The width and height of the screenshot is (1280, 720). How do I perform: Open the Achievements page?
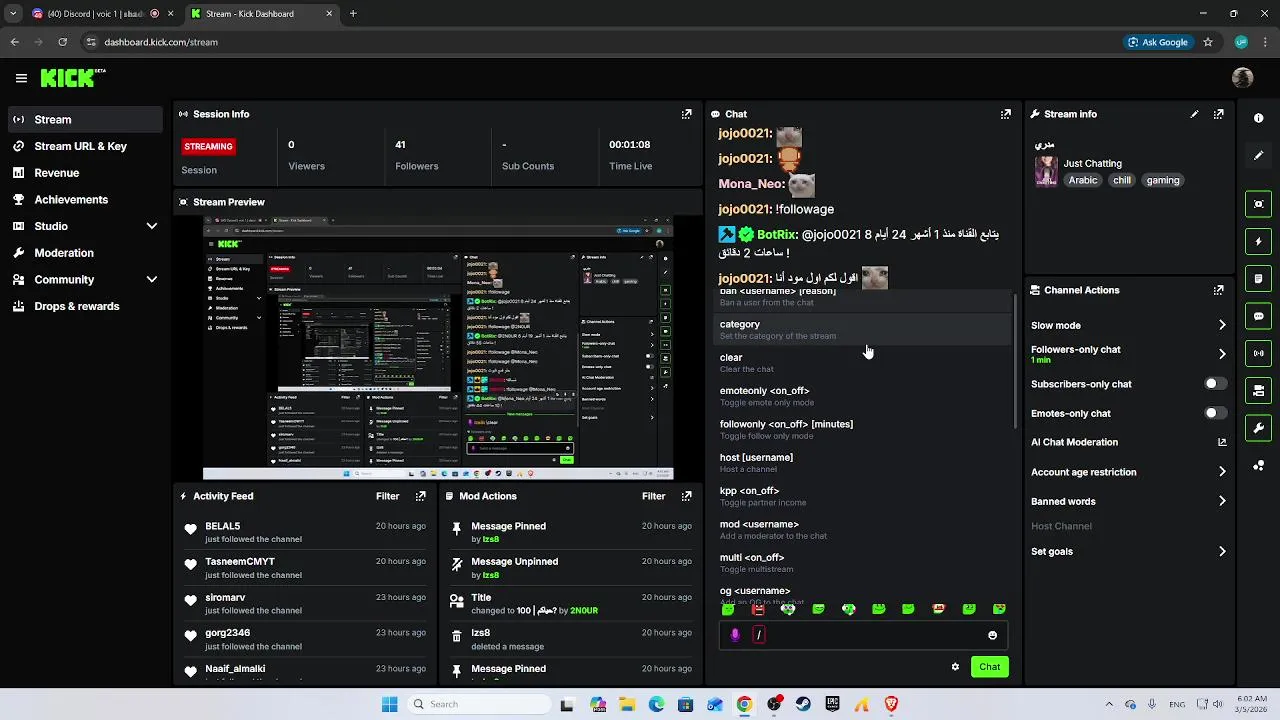pyautogui.click(x=84, y=199)
